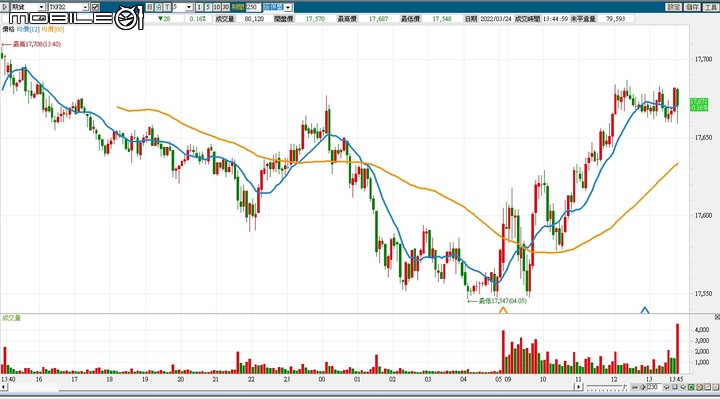720x399 pixels.
Task: Click the trade time 13:44:59
Action: [x=555, y=19]
